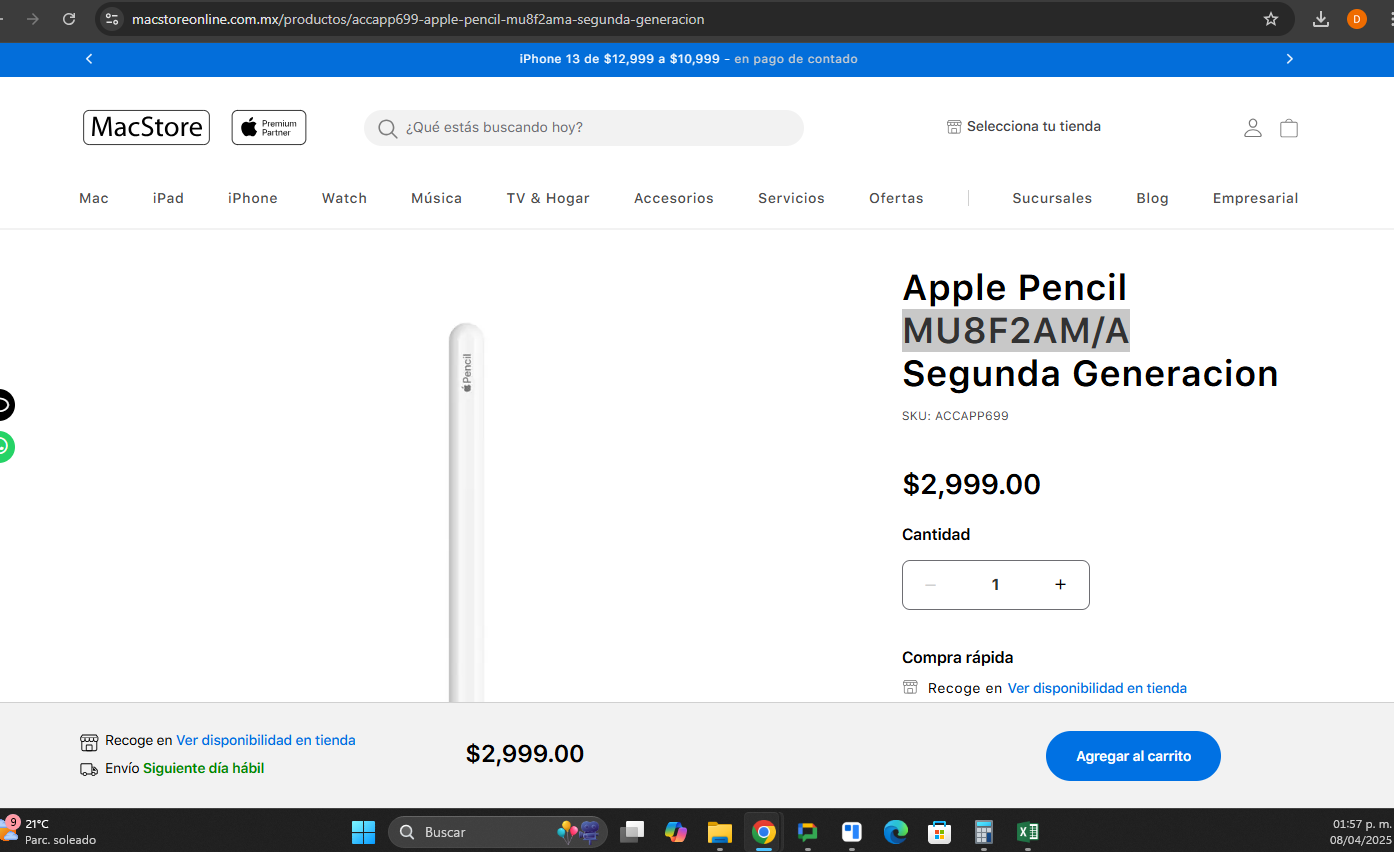Click the iPhone 13 promo banner text

[x=688, y=59]
